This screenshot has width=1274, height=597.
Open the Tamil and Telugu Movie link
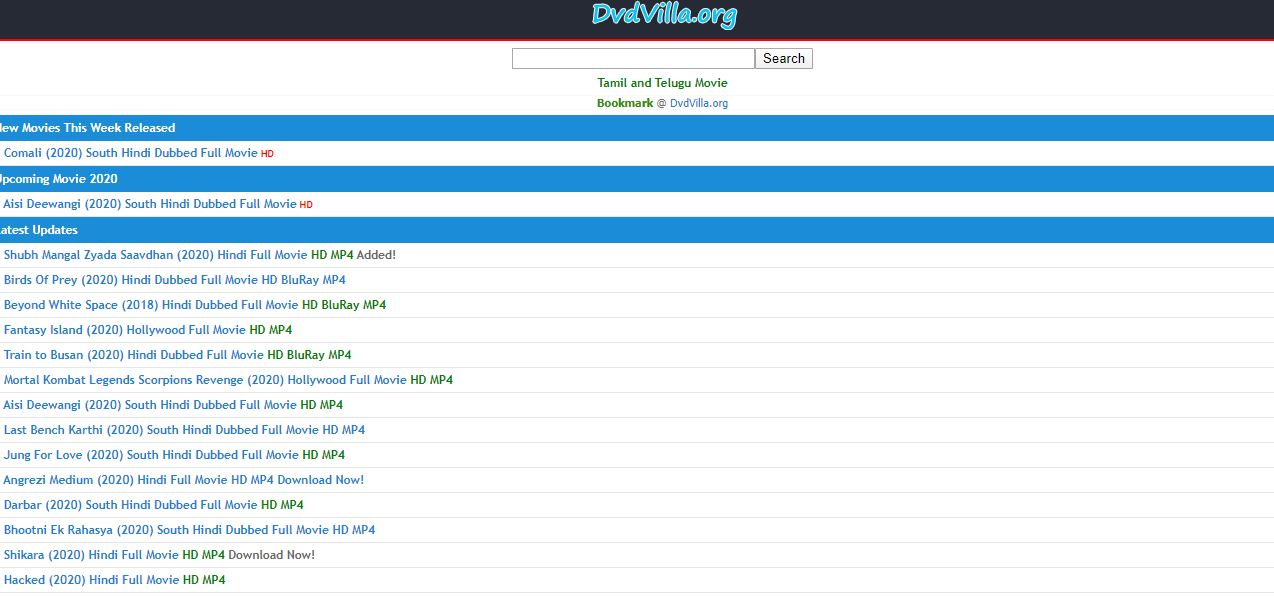pyautogui.click(x=662, y=83)
